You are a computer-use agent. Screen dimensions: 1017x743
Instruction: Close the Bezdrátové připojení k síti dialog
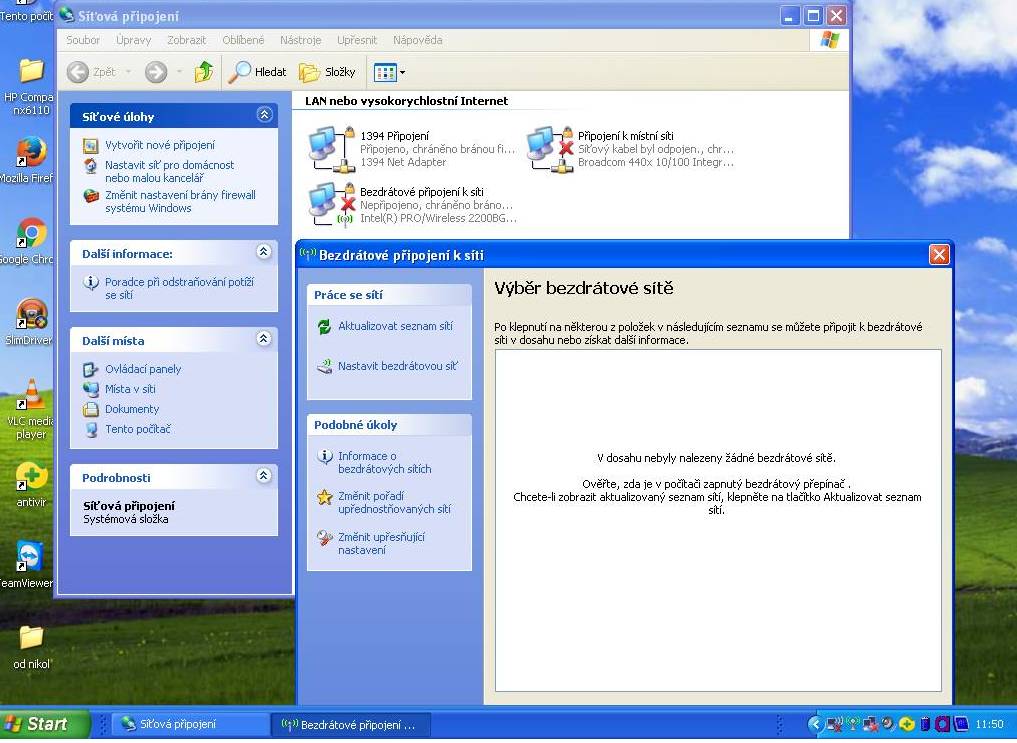click(x=939, y=255)
